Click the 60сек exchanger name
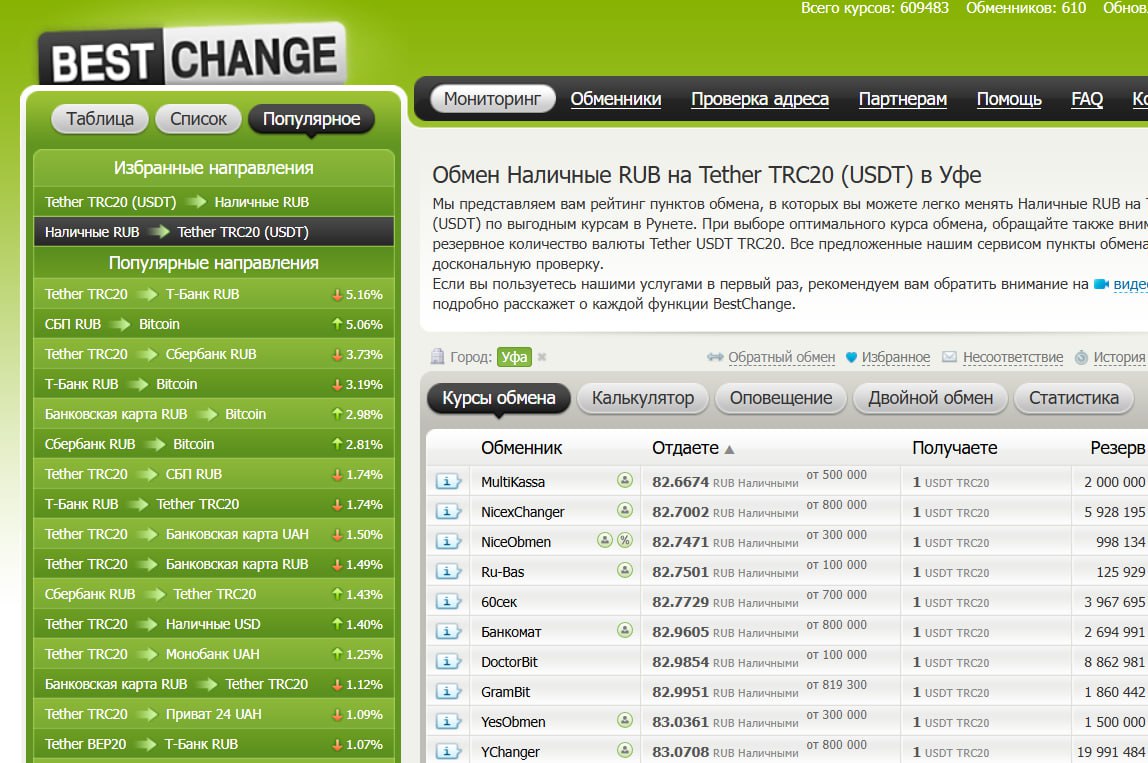The image size is (1148, 763). tap(499, 602)
